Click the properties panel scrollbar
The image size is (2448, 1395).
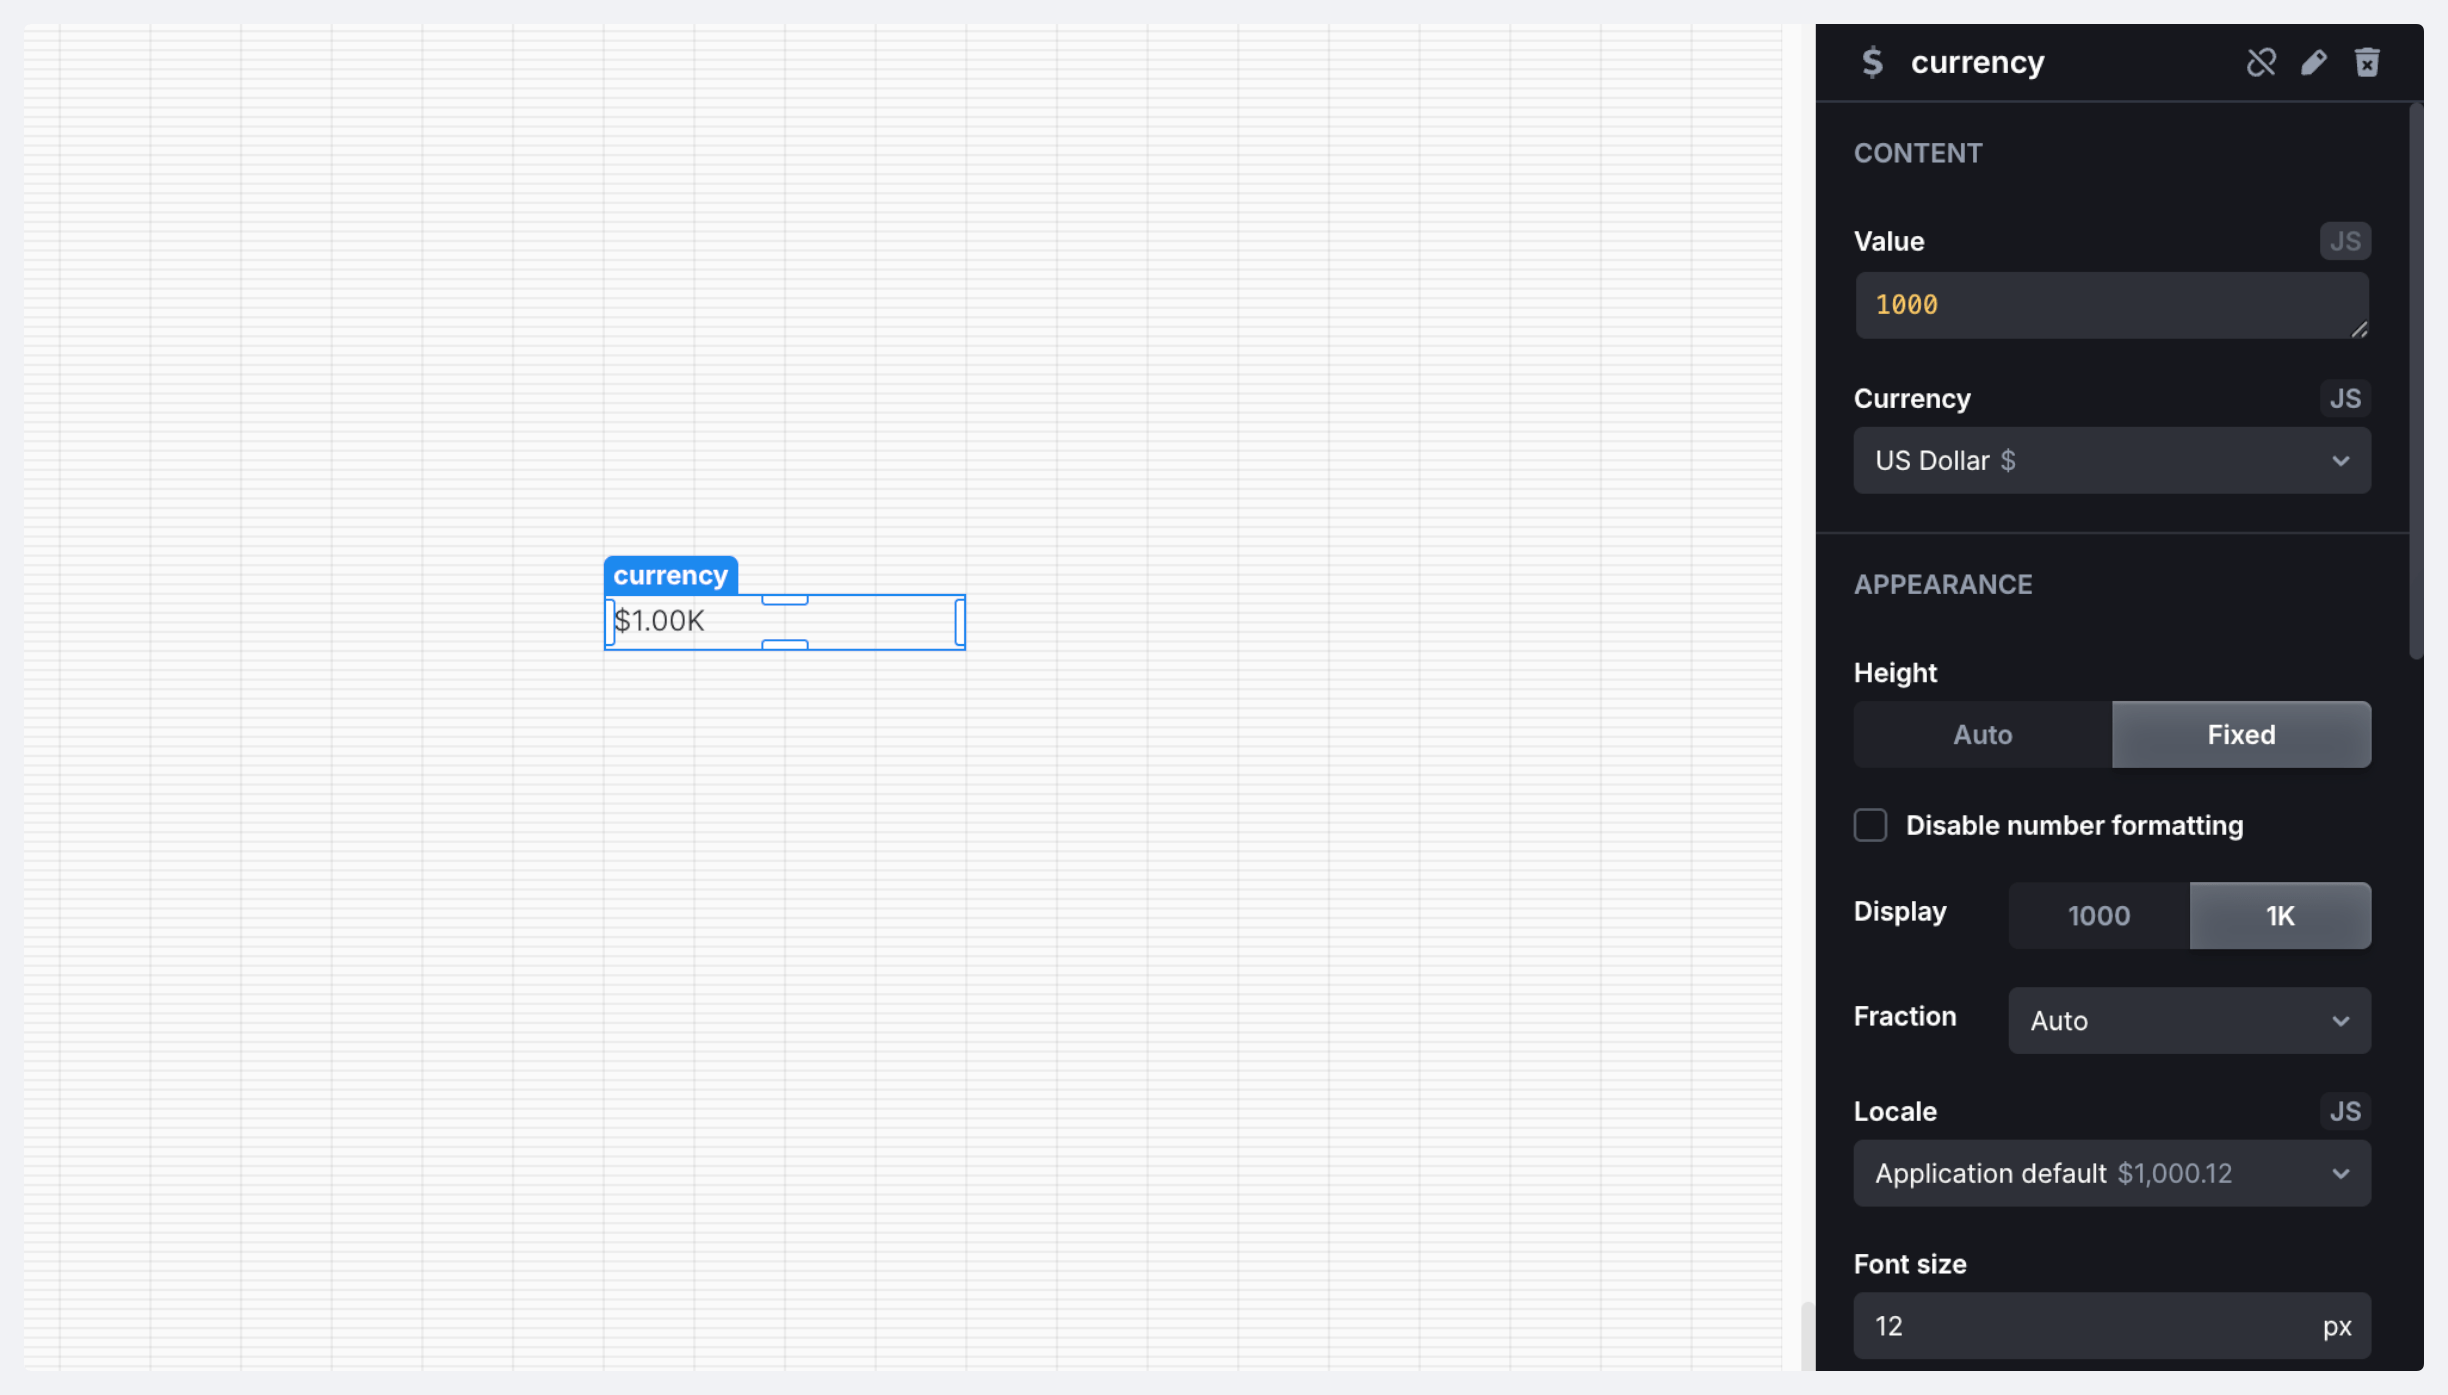coord(2416,380)
